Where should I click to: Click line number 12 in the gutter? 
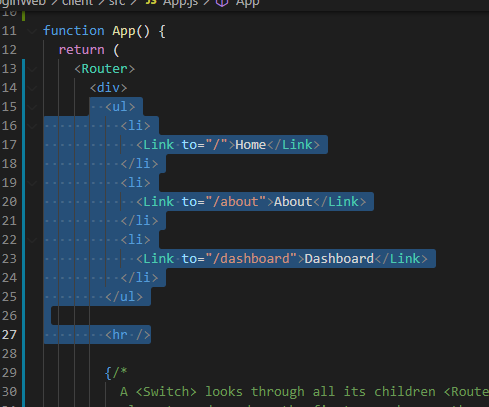click(9, 50)
